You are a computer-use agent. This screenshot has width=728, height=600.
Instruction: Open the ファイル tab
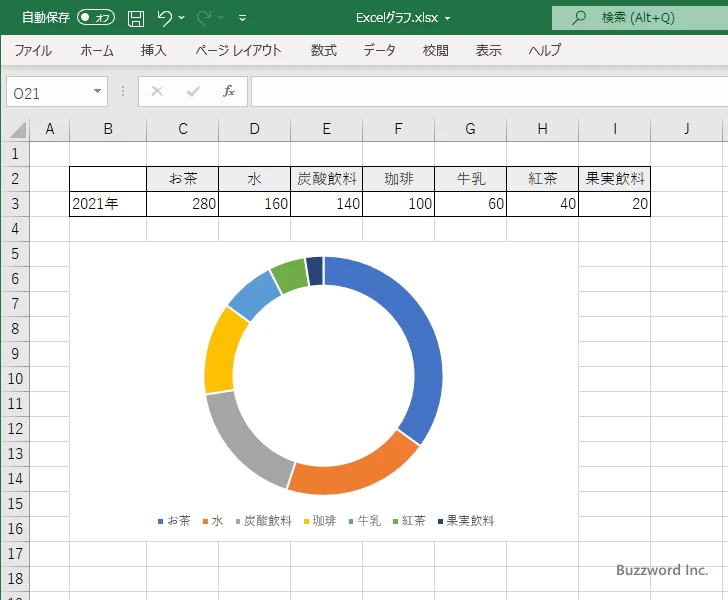click(33, 50)
